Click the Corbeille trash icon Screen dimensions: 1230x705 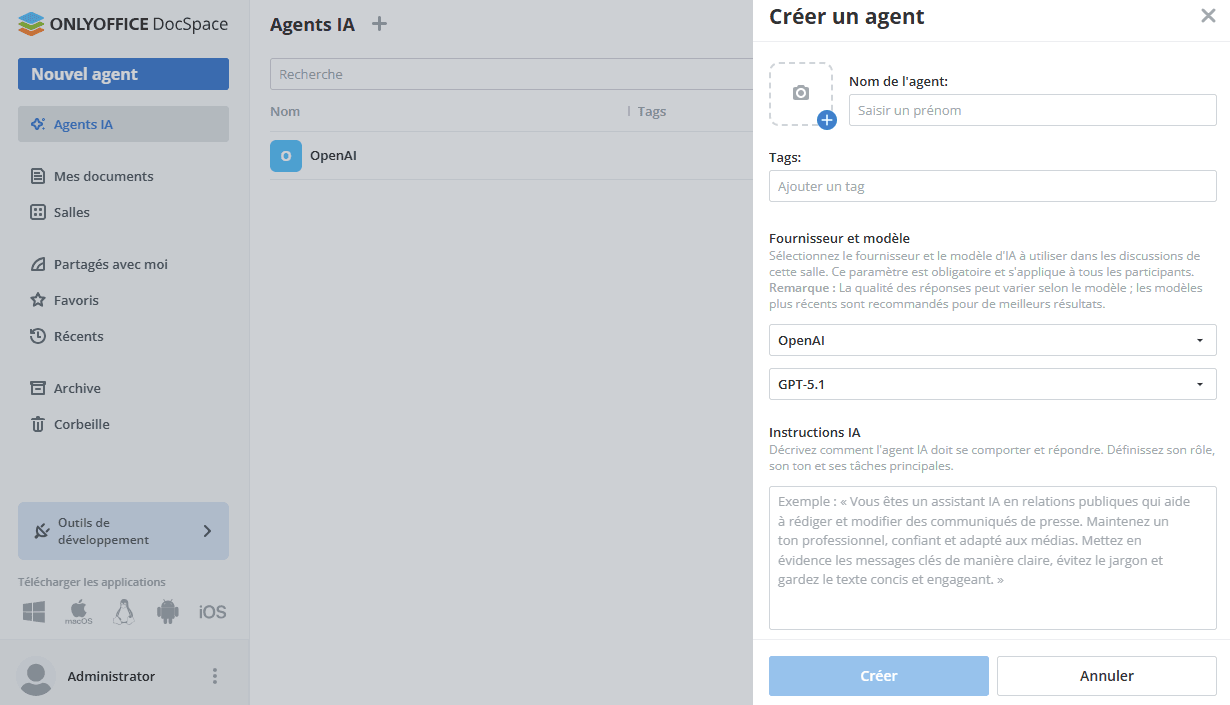35,424
